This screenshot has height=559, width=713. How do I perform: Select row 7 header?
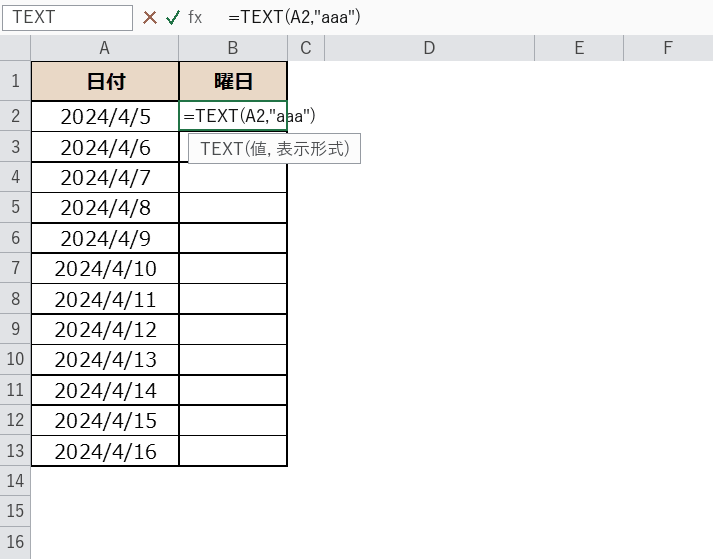coord(15,268)
